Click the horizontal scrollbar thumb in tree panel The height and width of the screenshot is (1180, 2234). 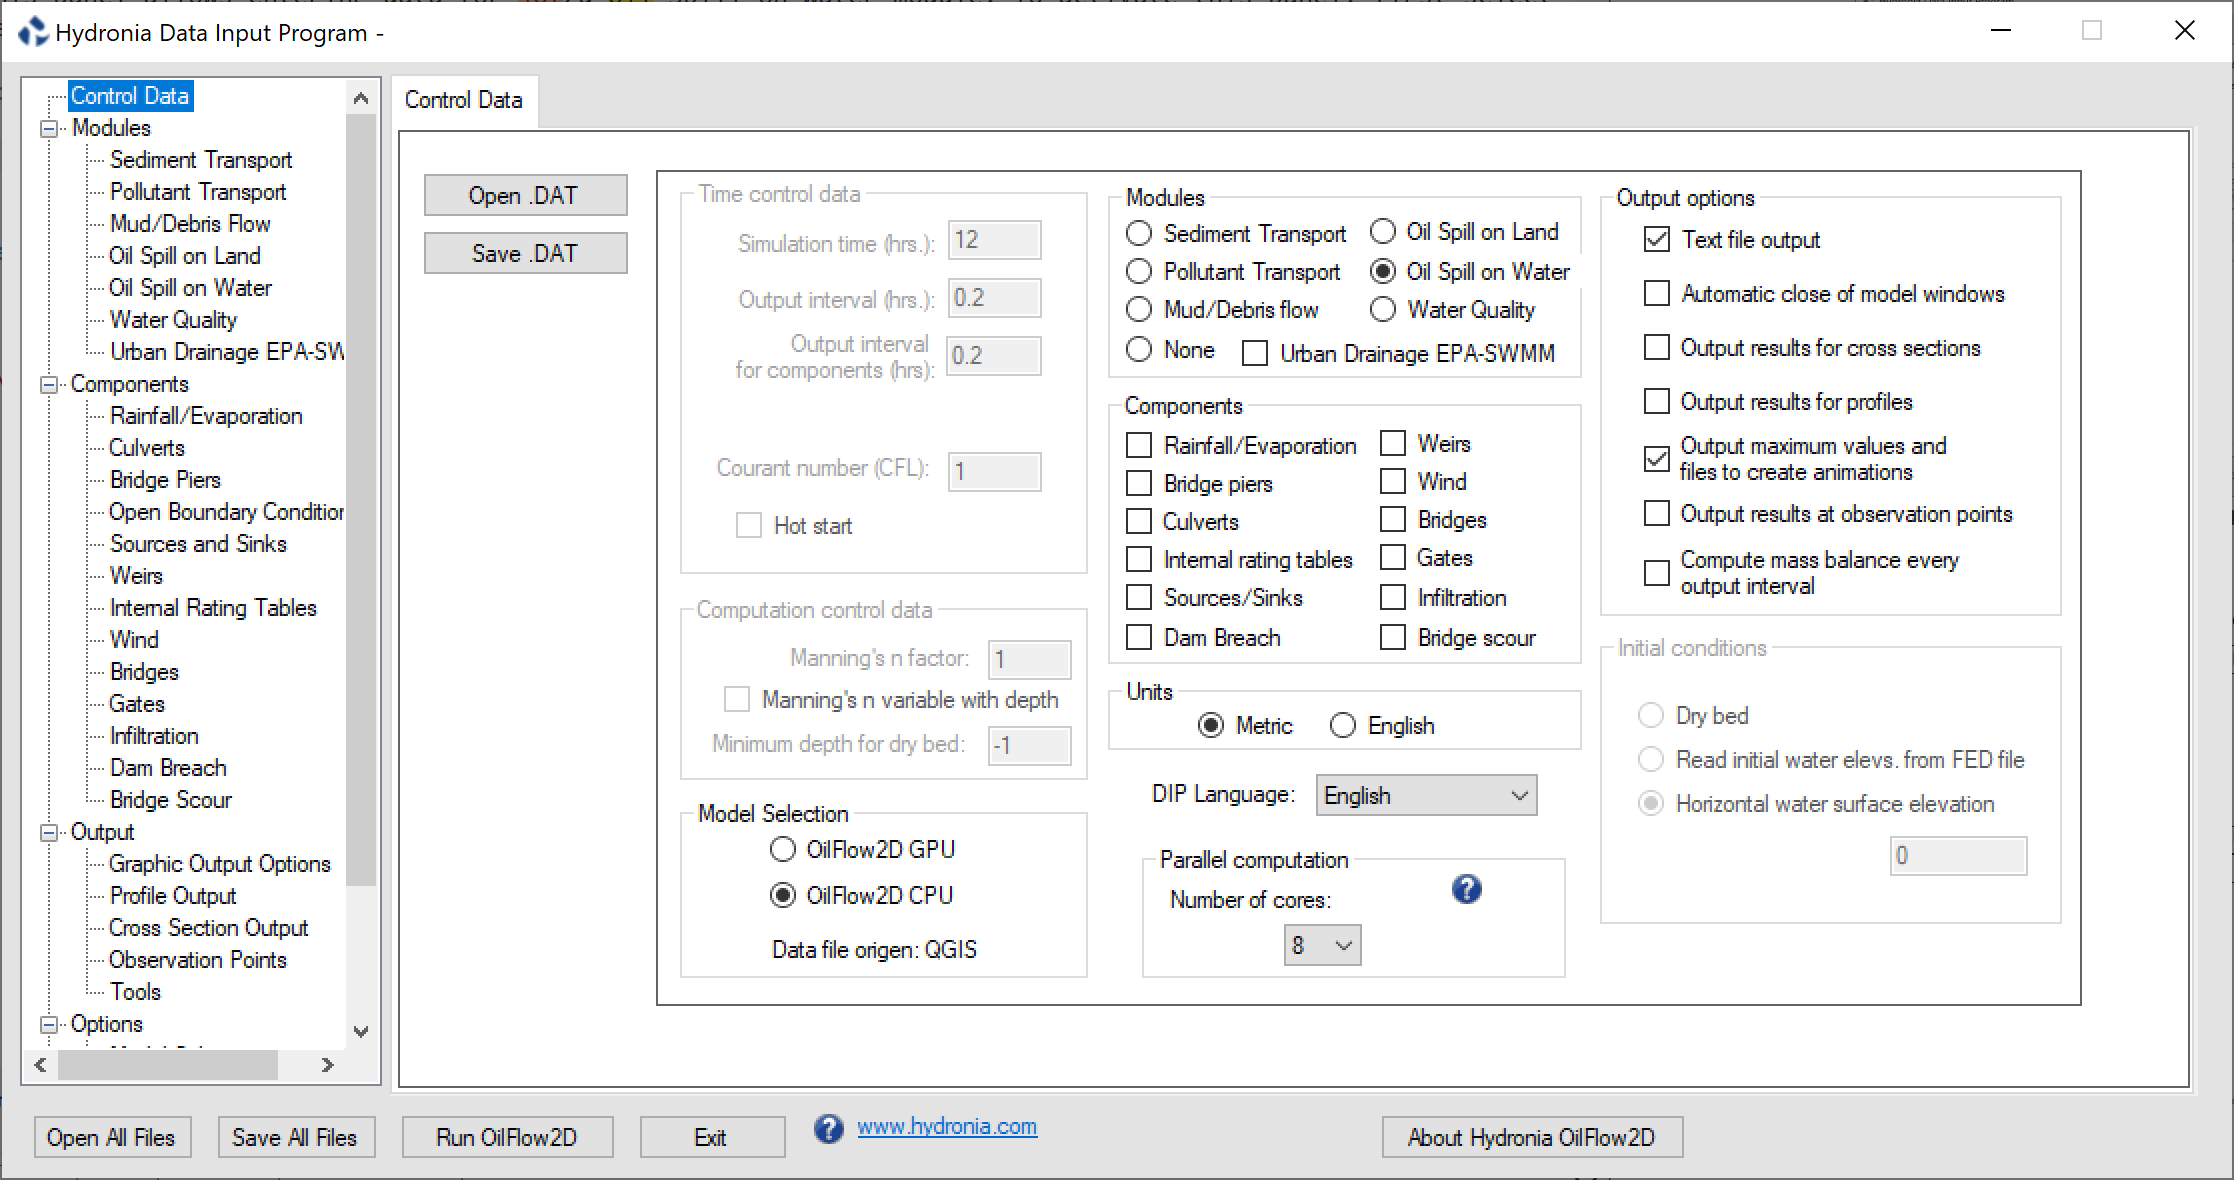tap(168, 1065)
